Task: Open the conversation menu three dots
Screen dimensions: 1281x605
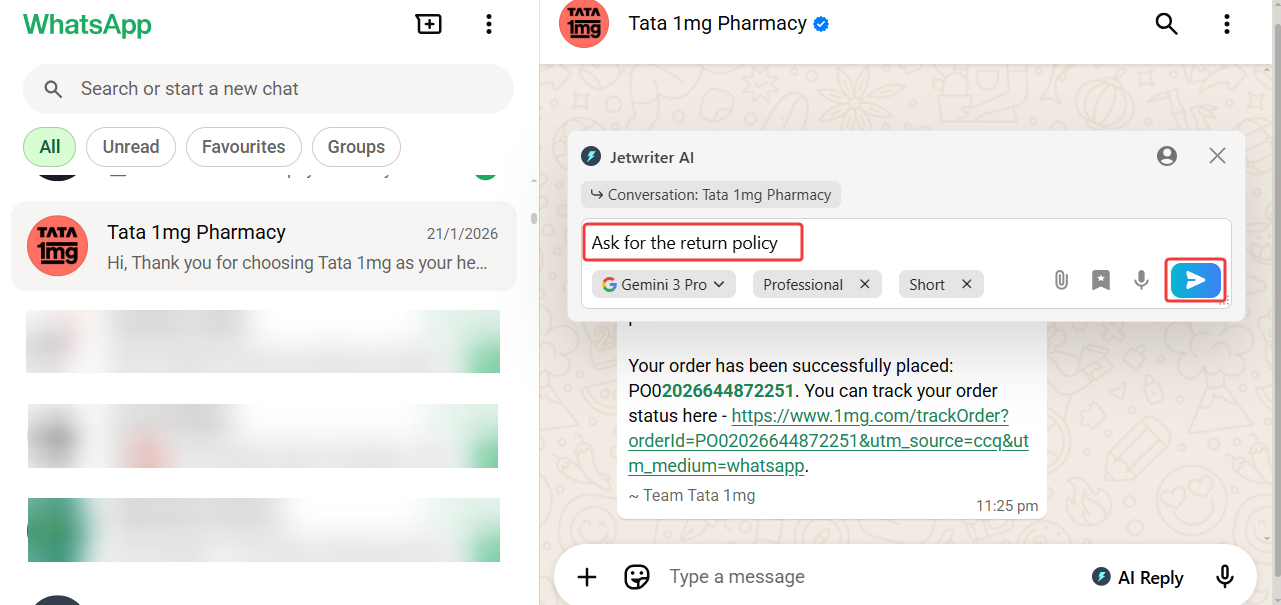Action: tap(1226, 24)
